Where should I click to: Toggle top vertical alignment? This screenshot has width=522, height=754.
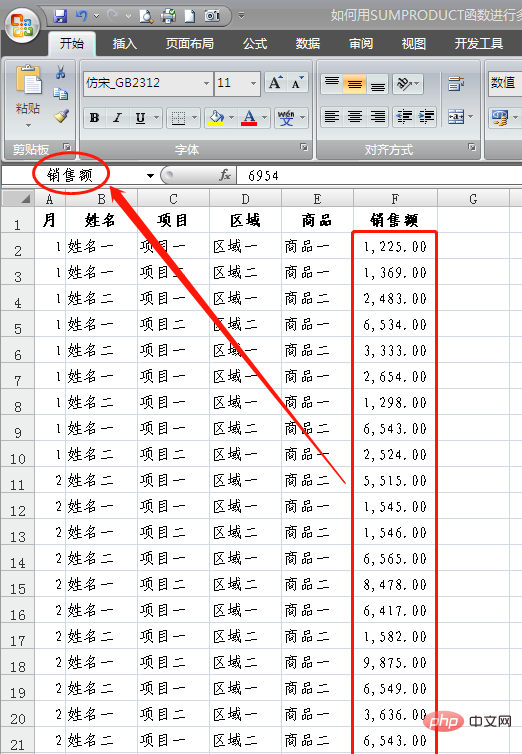click(332, 84)
